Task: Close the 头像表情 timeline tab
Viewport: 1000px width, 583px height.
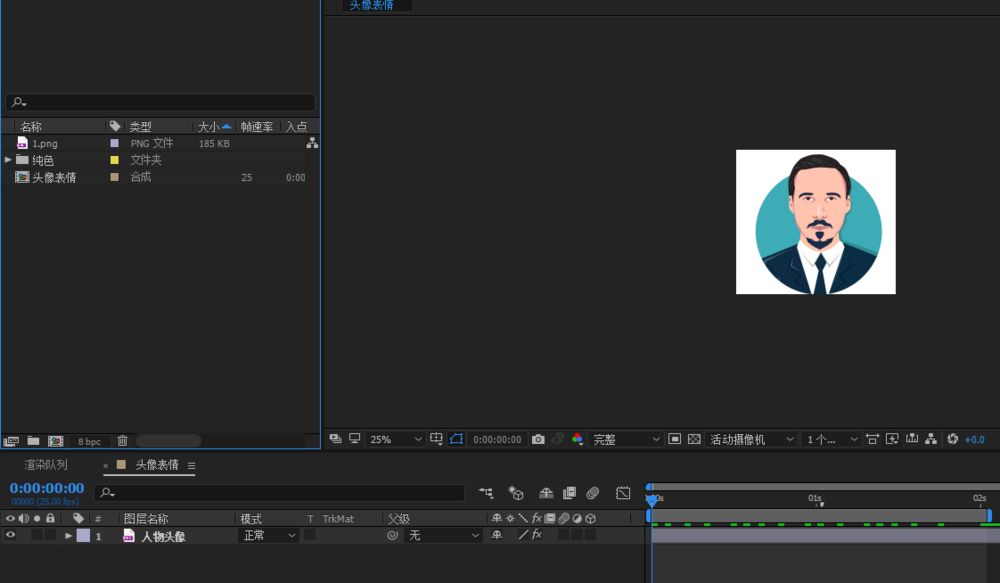Action: pos(105,466)
